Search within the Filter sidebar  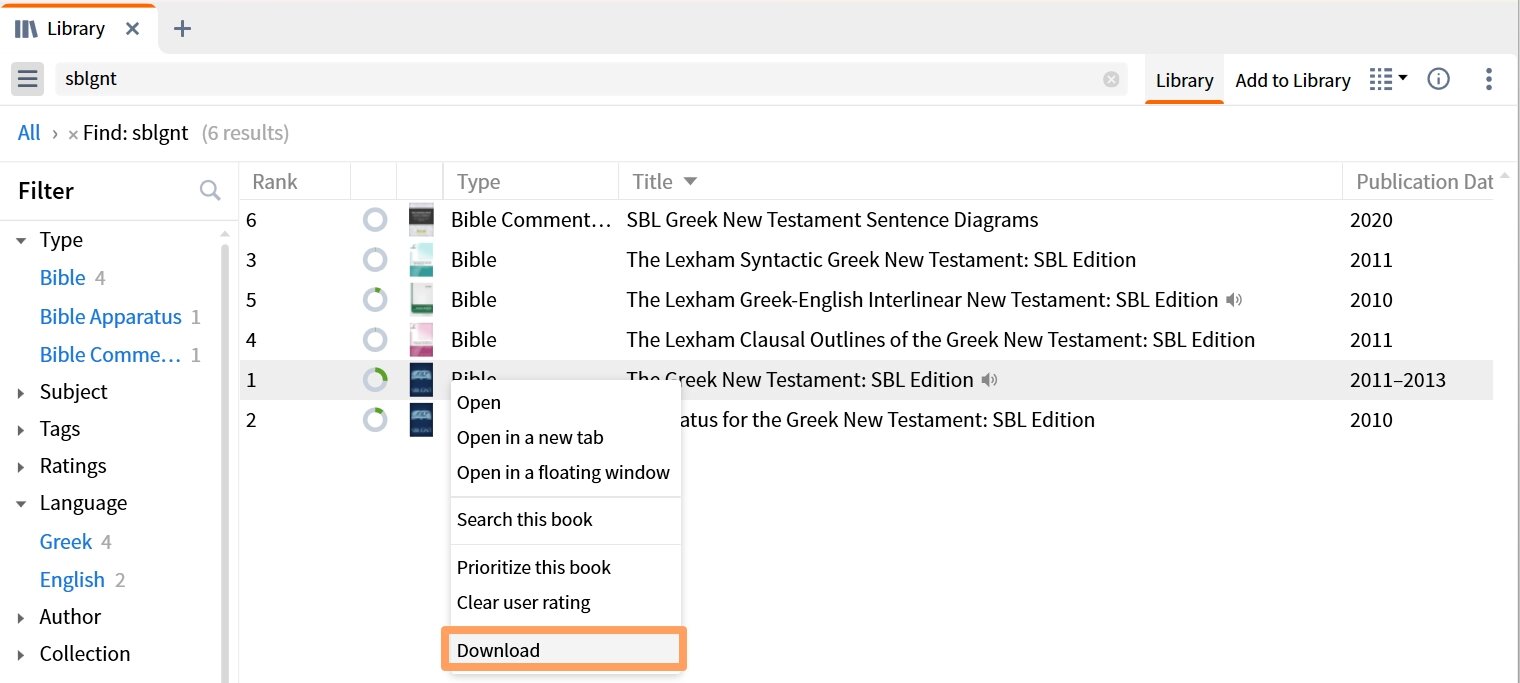click(209, 190)
